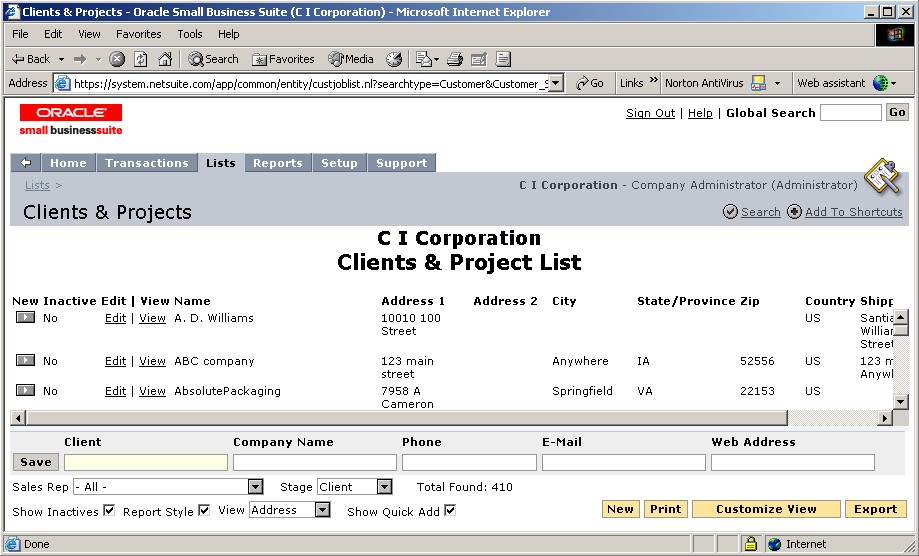Click the security lock icon in status bar

(x=751, y=544)
